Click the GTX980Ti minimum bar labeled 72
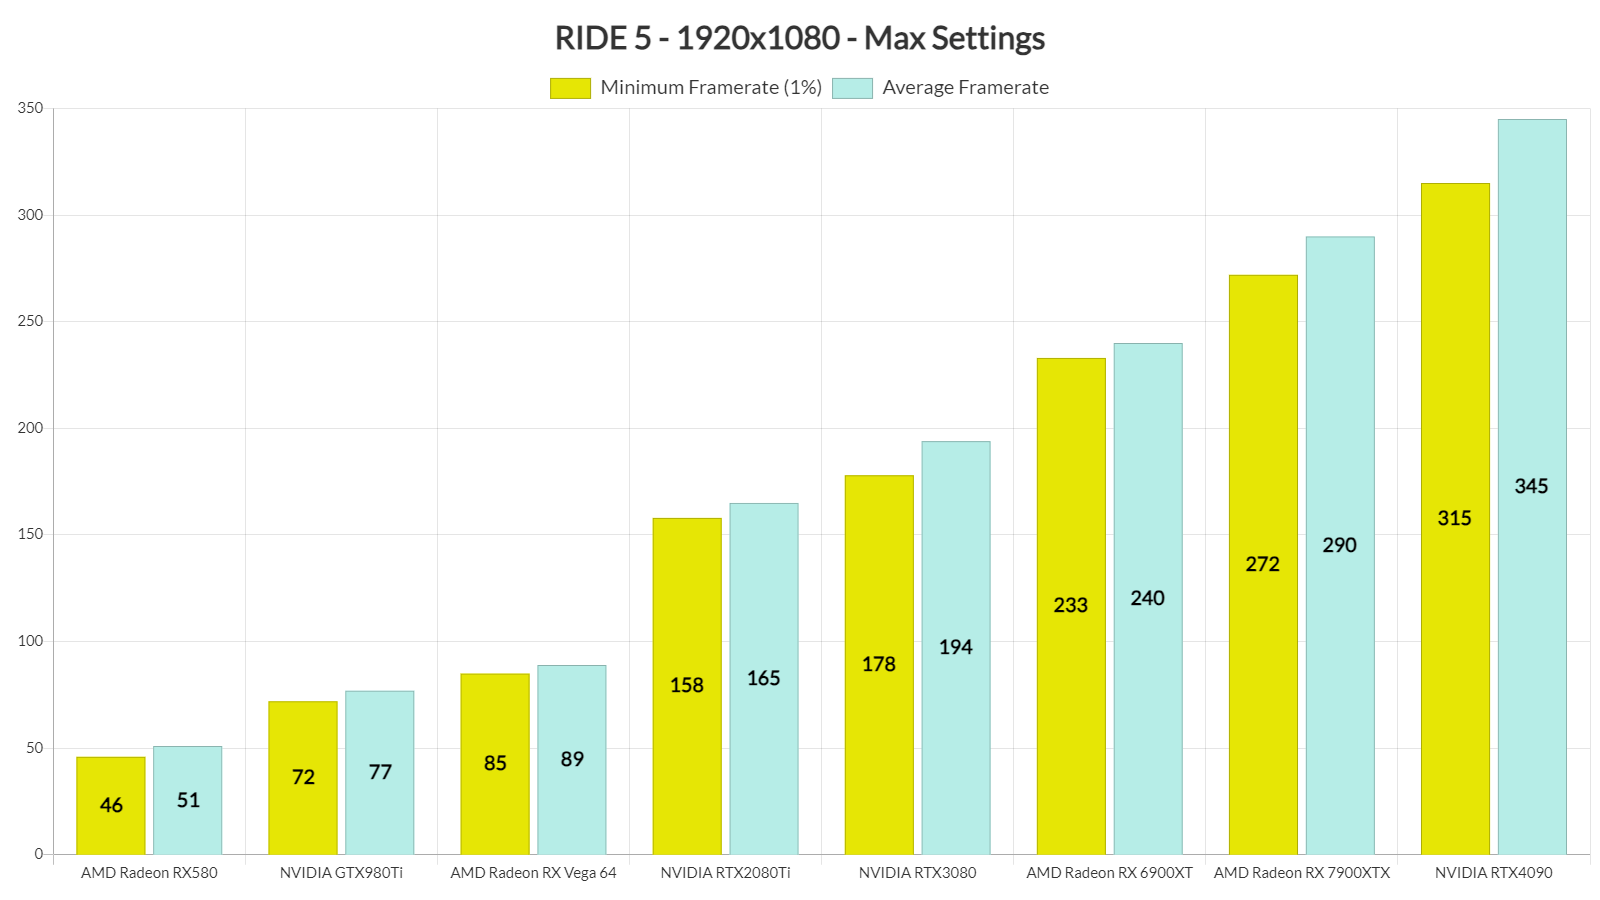Image resolution: width=1600 pixels, height=900 pixels. click(x=302, y=777)
